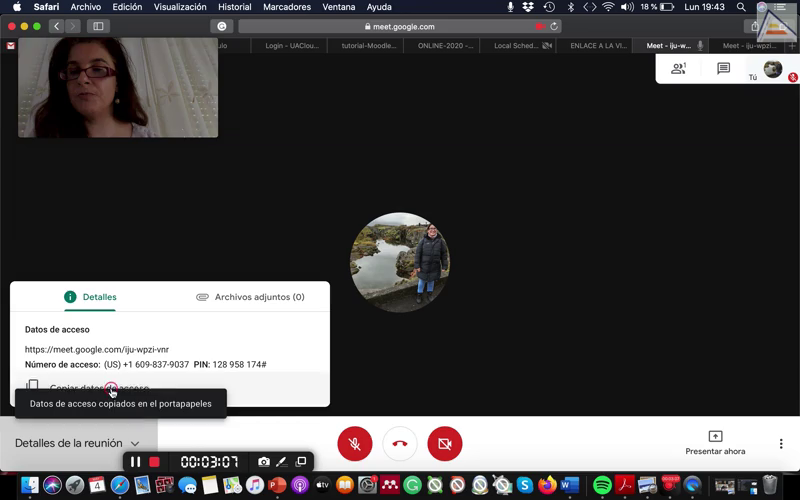Click the recorder camera snapshot icon
This screenshot has height=500, width=800.
pos(263,462)
